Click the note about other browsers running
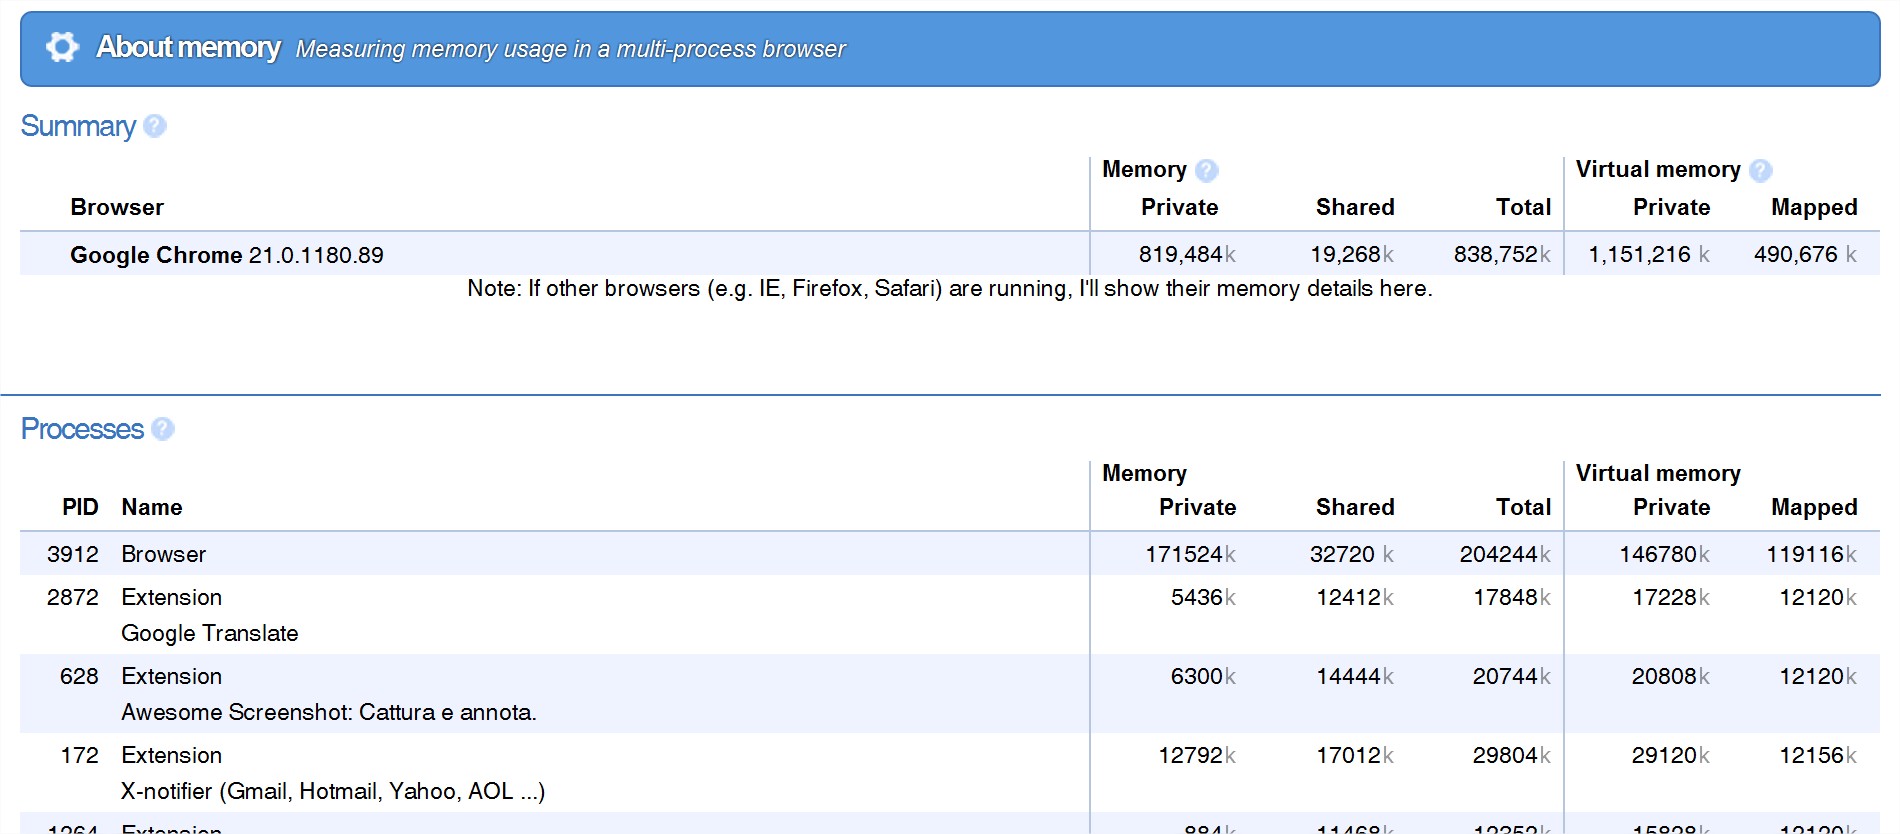The width and height of the screenshot is (1900, 834). pos(950,288)
